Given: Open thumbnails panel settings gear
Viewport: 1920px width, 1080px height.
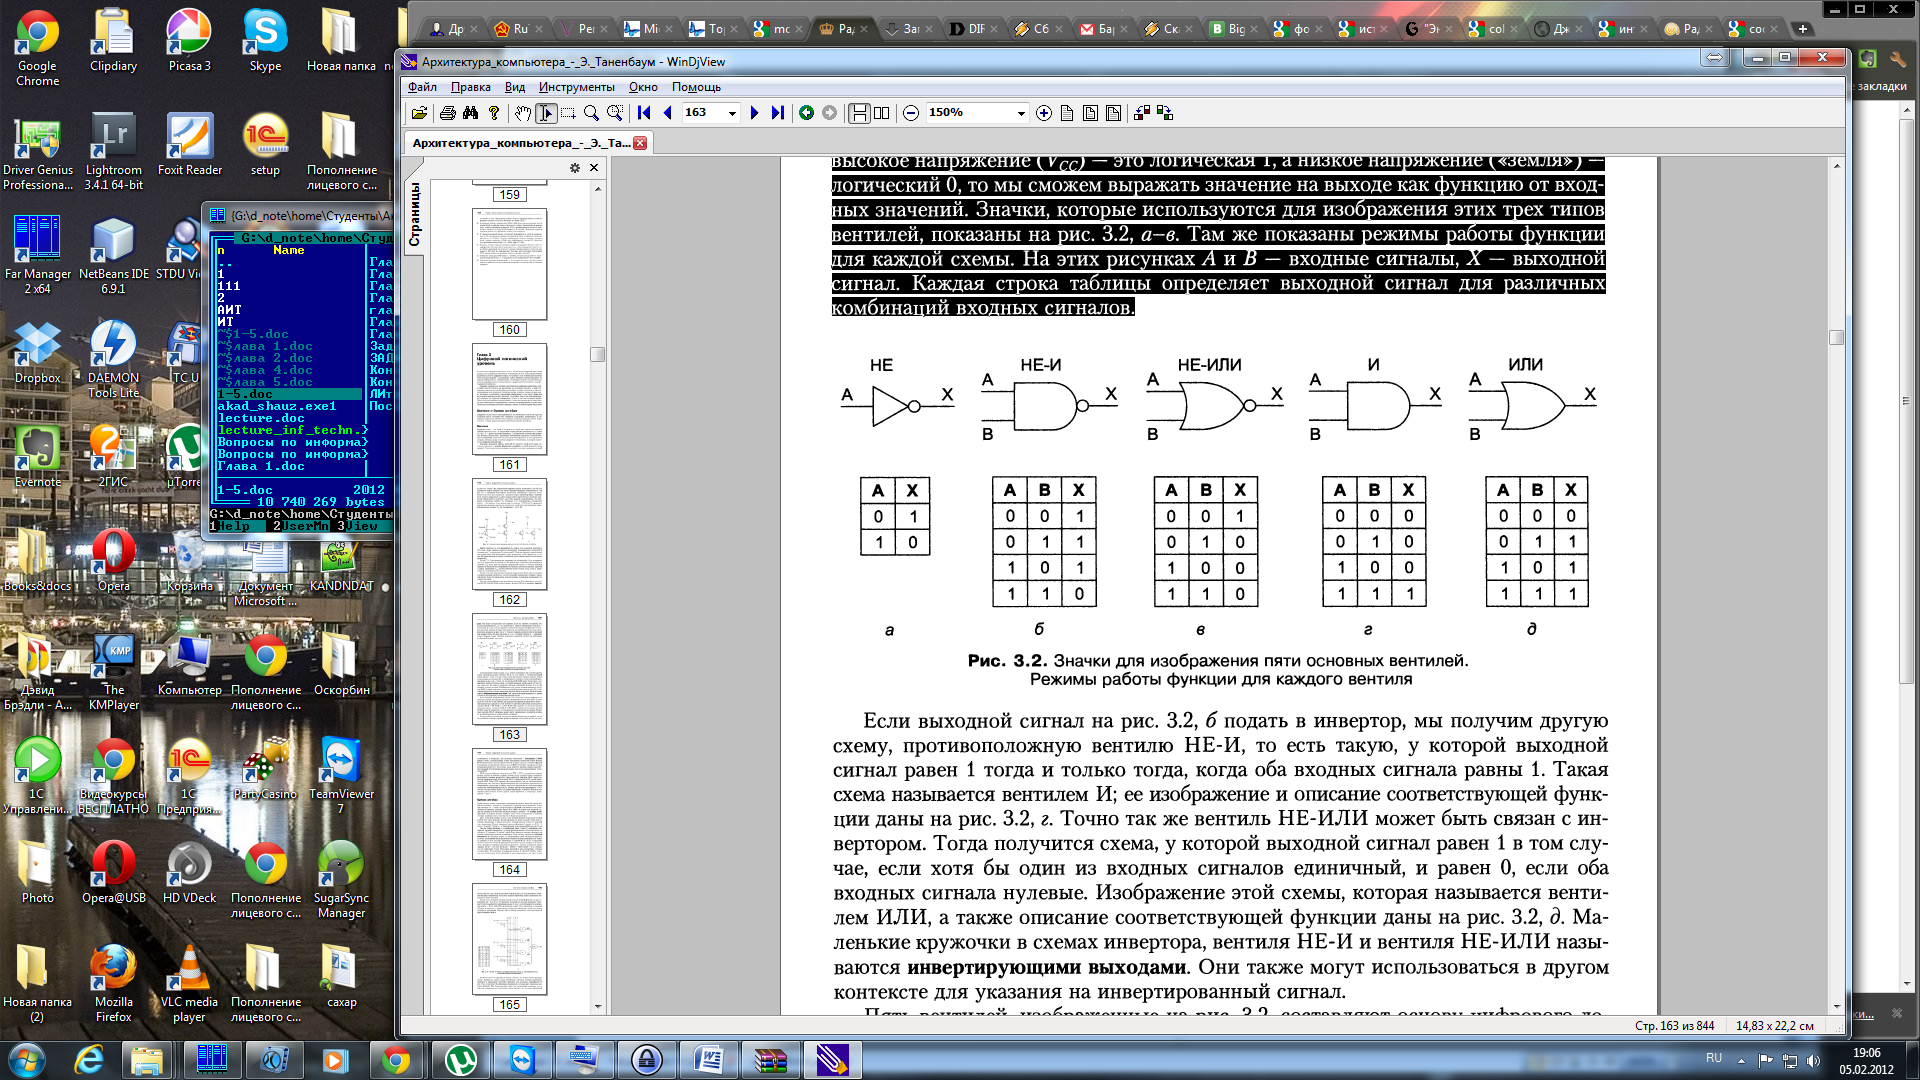Looking at the screenshot, I should click(x=575, y=168).
